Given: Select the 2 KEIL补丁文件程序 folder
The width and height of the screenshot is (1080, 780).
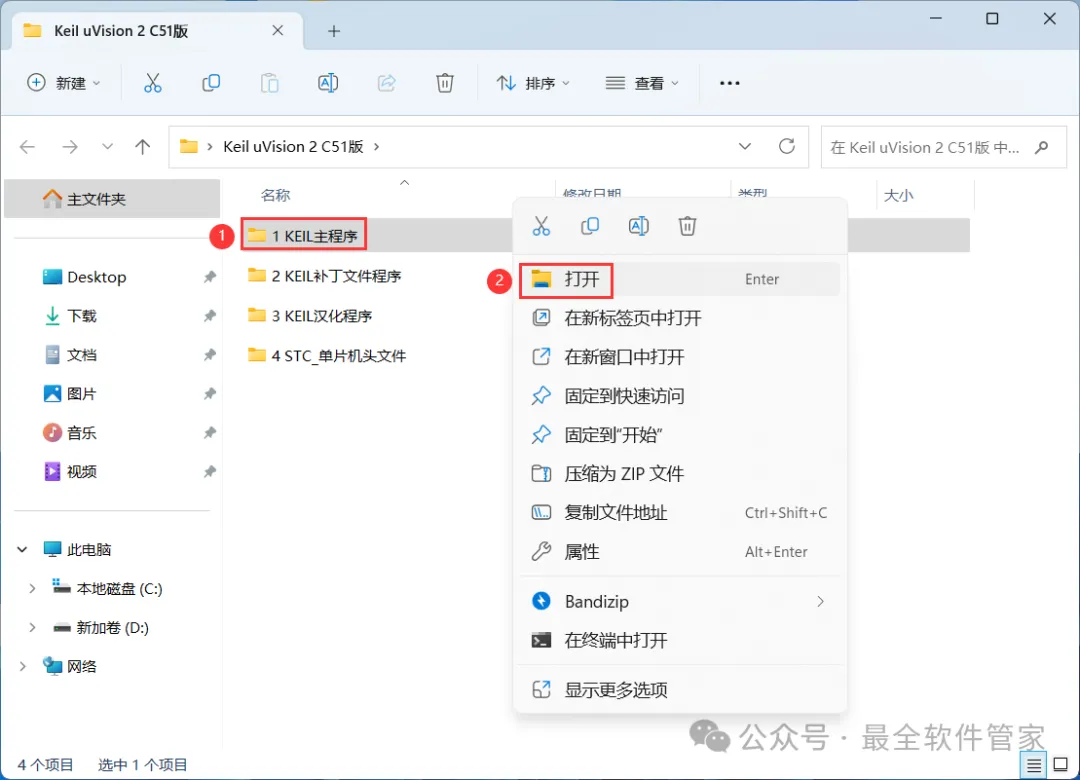Looking at the screenshot, I should coord(324,276).
